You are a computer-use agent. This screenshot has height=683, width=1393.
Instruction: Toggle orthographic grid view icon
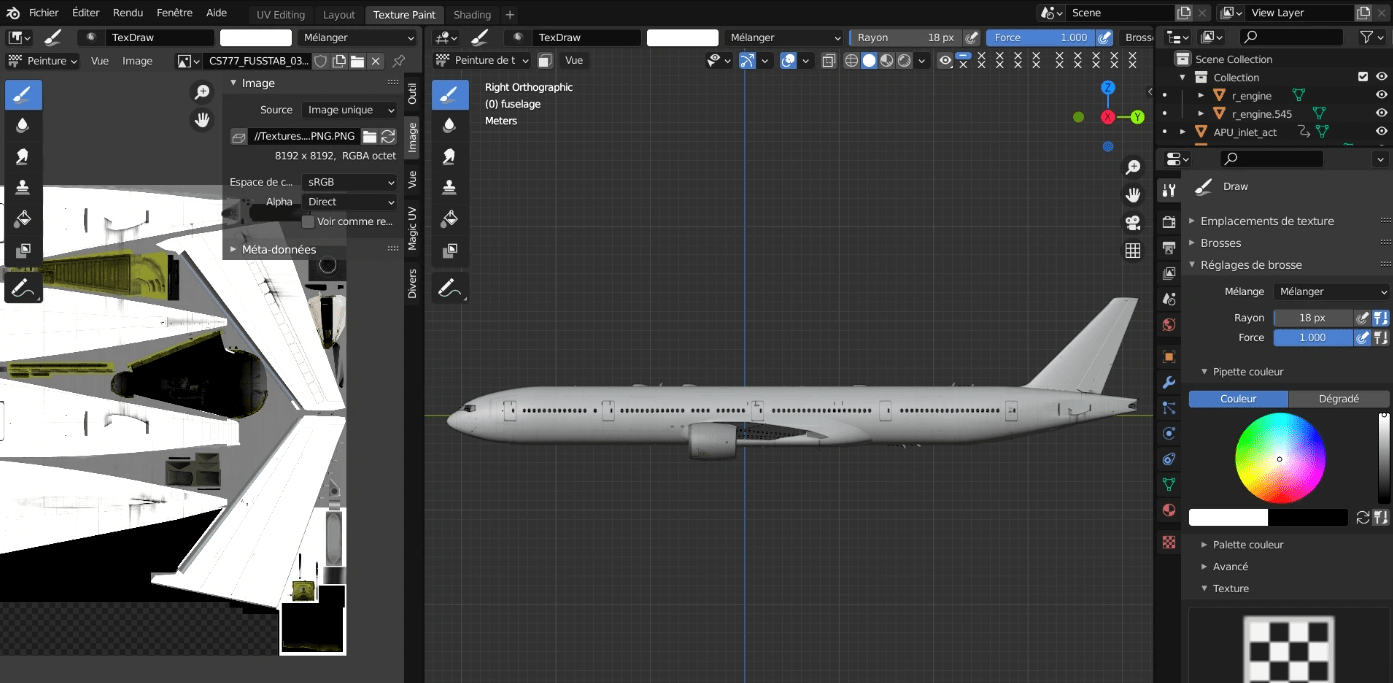pyautogui.click(x=1132, y=251)
